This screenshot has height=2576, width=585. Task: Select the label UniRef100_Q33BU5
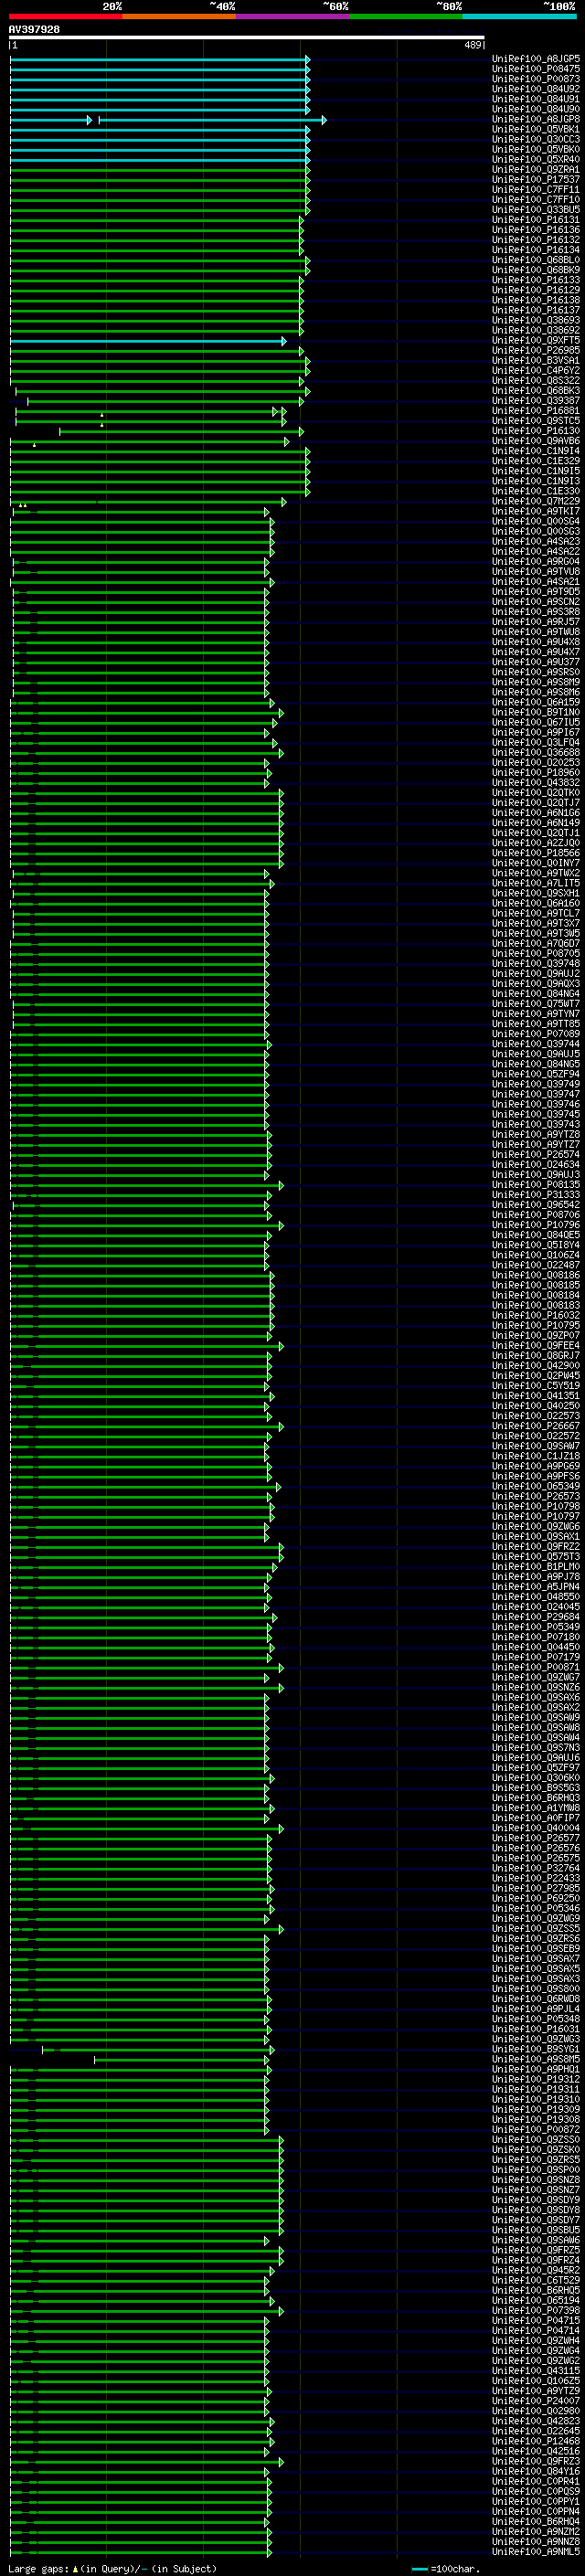(x=536, y=209)
